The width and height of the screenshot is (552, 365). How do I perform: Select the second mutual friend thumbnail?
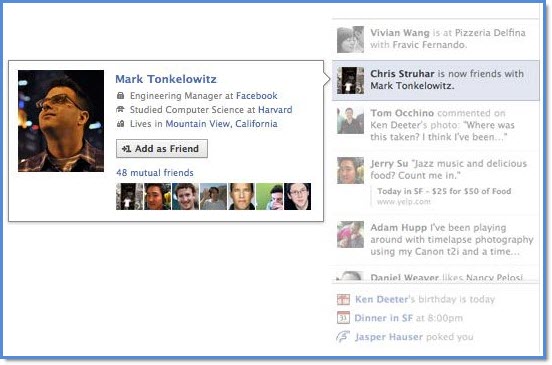coord(157,196)
